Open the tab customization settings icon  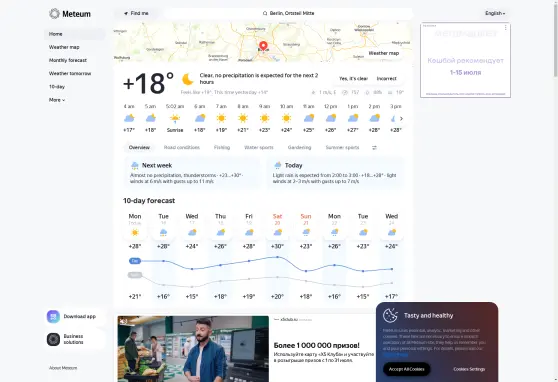[x=374, y=147]
